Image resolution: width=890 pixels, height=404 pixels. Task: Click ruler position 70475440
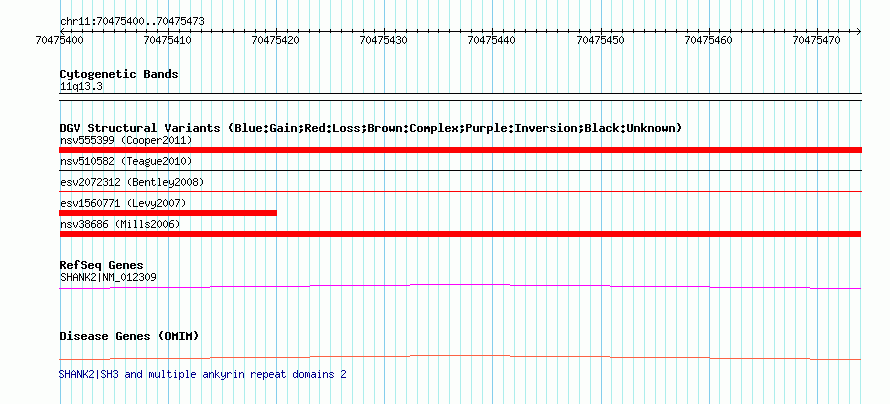(492, 40)
